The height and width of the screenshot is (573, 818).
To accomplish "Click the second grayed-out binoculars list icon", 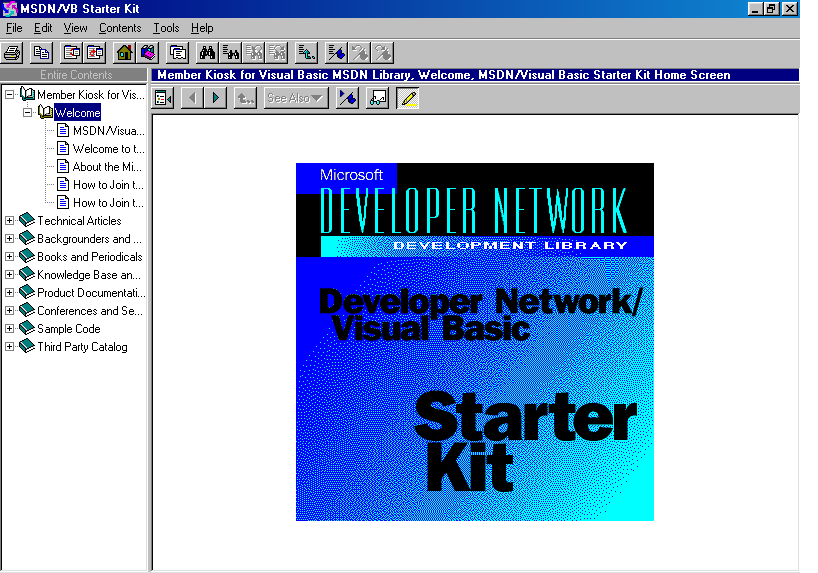I will pyautogui.click(x=278, y=53).
